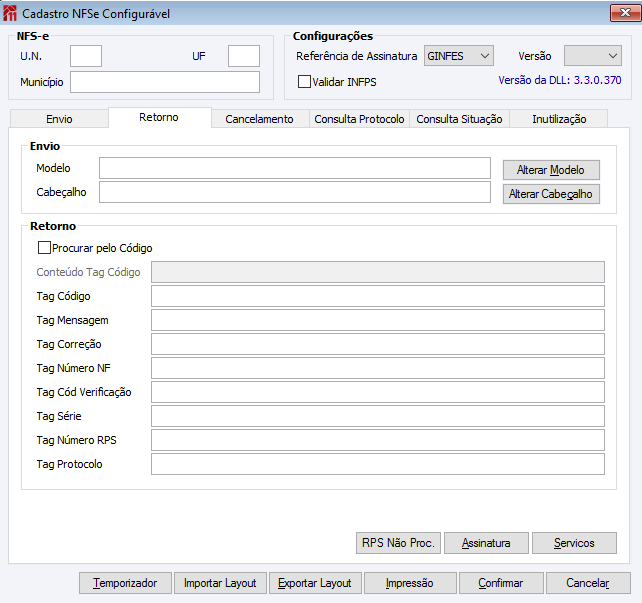This screenshot has height=603, width=642.
Task: Close the Cadastro NFSe Configurável window
Action: tap(625, 13)
